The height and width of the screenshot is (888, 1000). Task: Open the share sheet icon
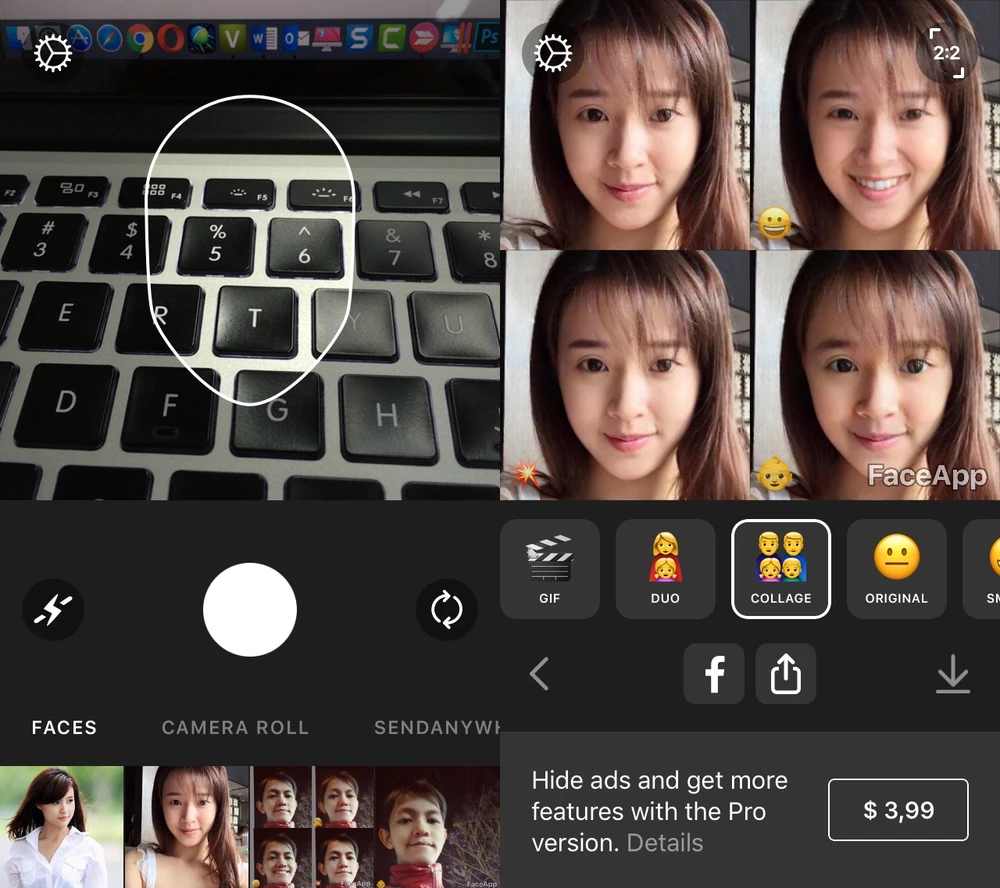(x=786, y=674)
